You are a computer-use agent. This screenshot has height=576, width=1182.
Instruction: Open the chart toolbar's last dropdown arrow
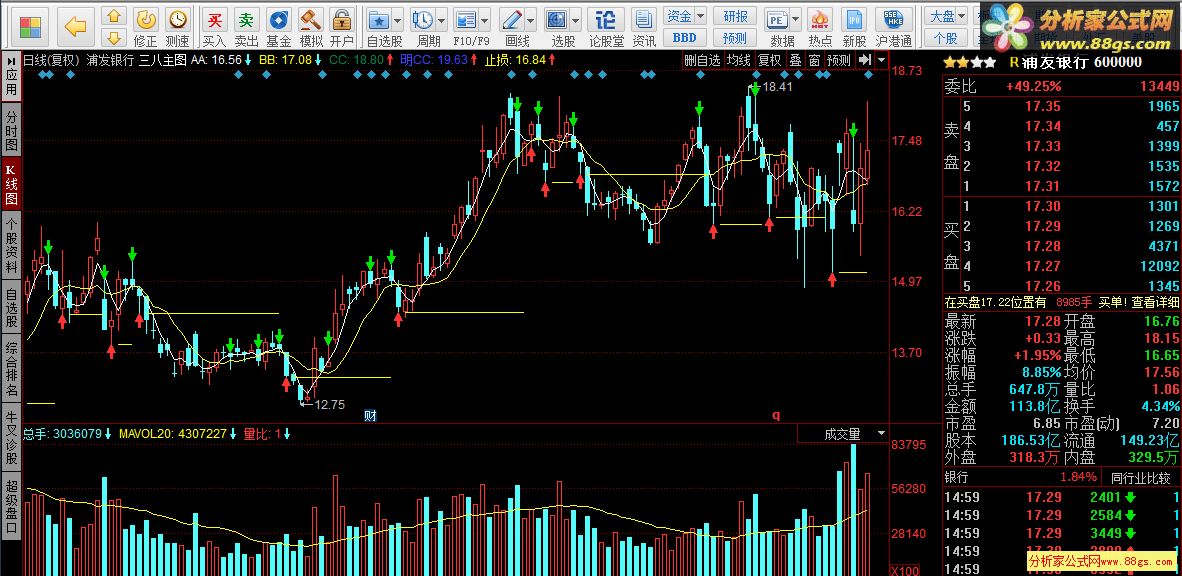coord(881,60)
